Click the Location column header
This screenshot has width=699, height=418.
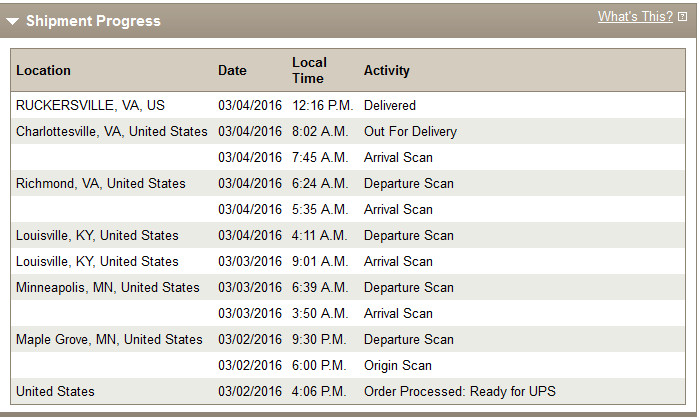click(x=43, y=70)
